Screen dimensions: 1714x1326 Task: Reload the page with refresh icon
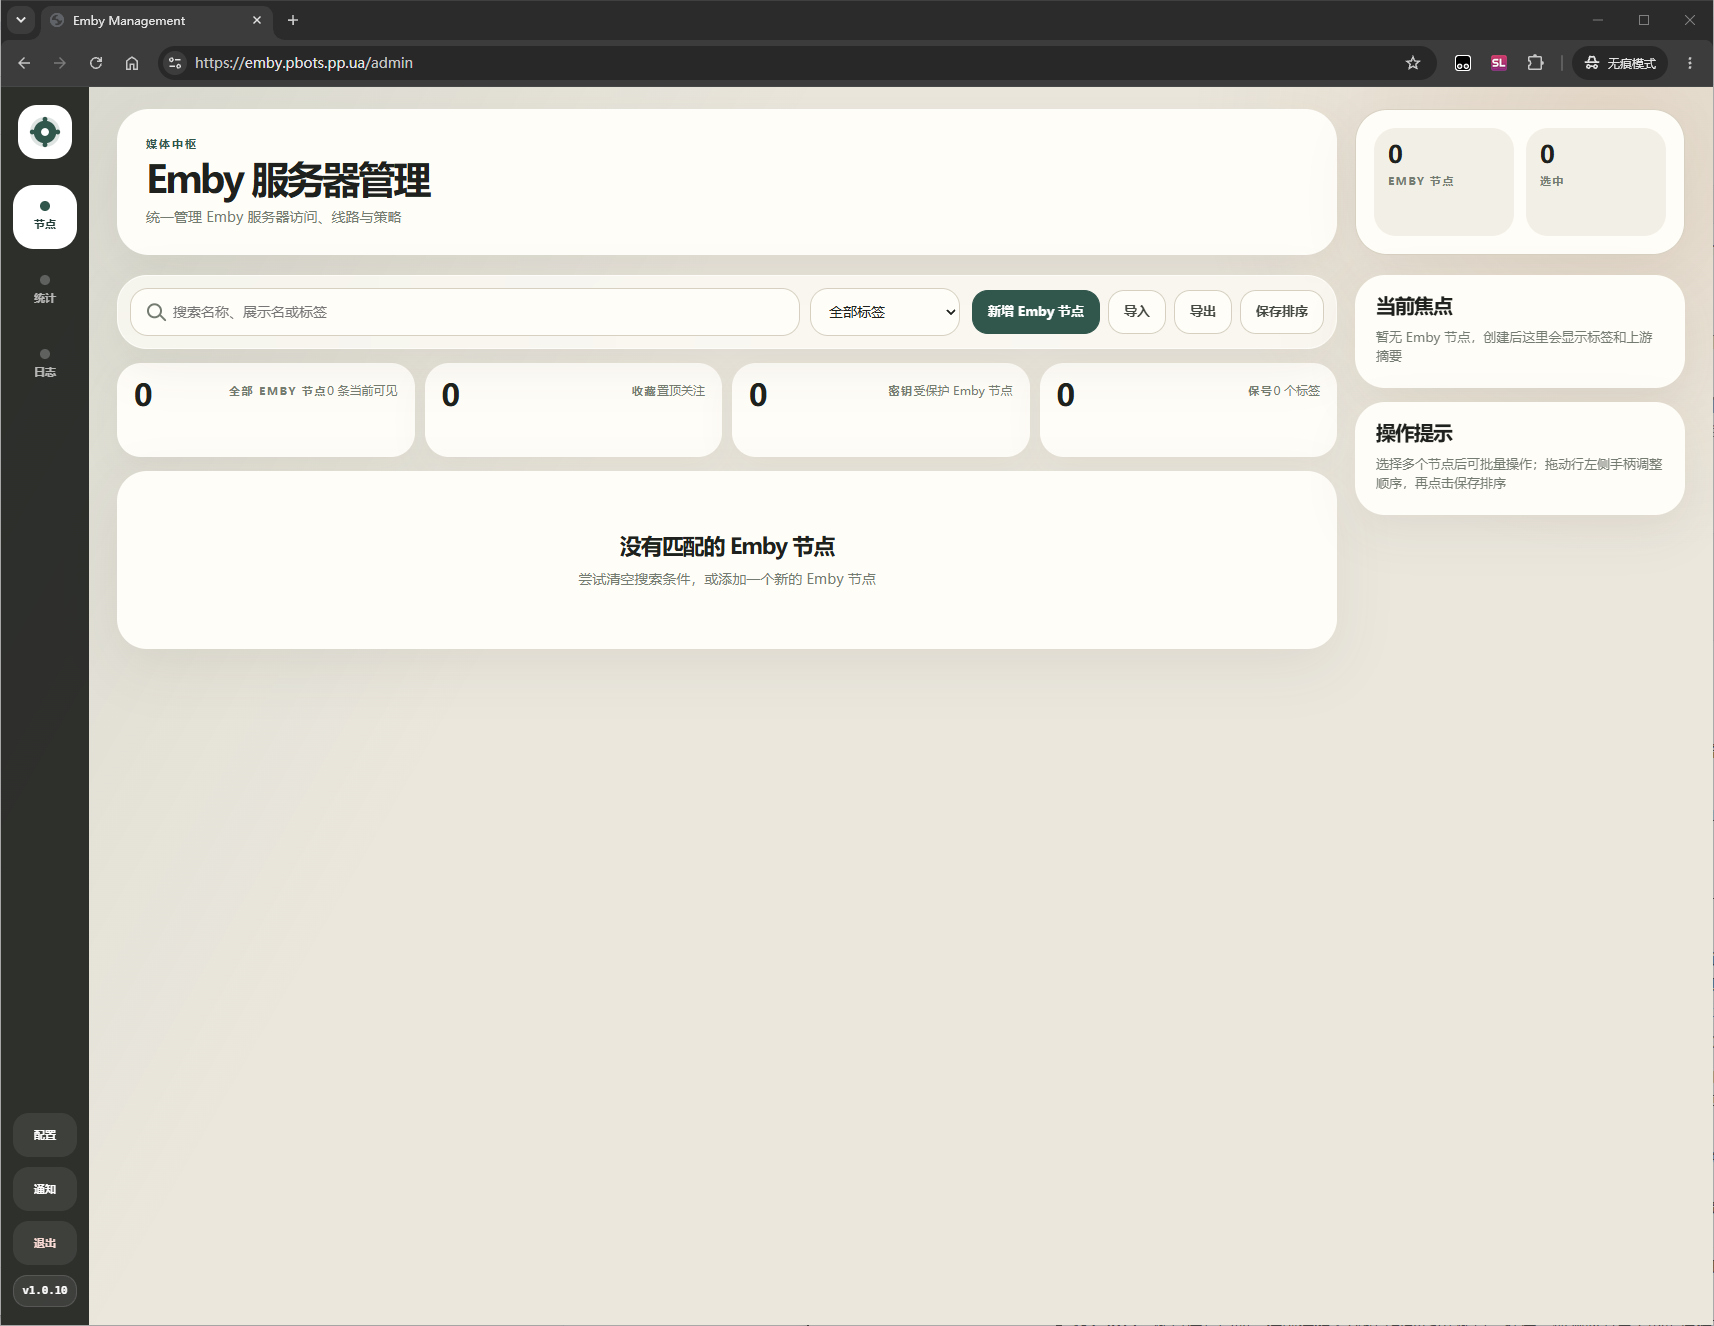pyautogui.click(x=96, y=63)
